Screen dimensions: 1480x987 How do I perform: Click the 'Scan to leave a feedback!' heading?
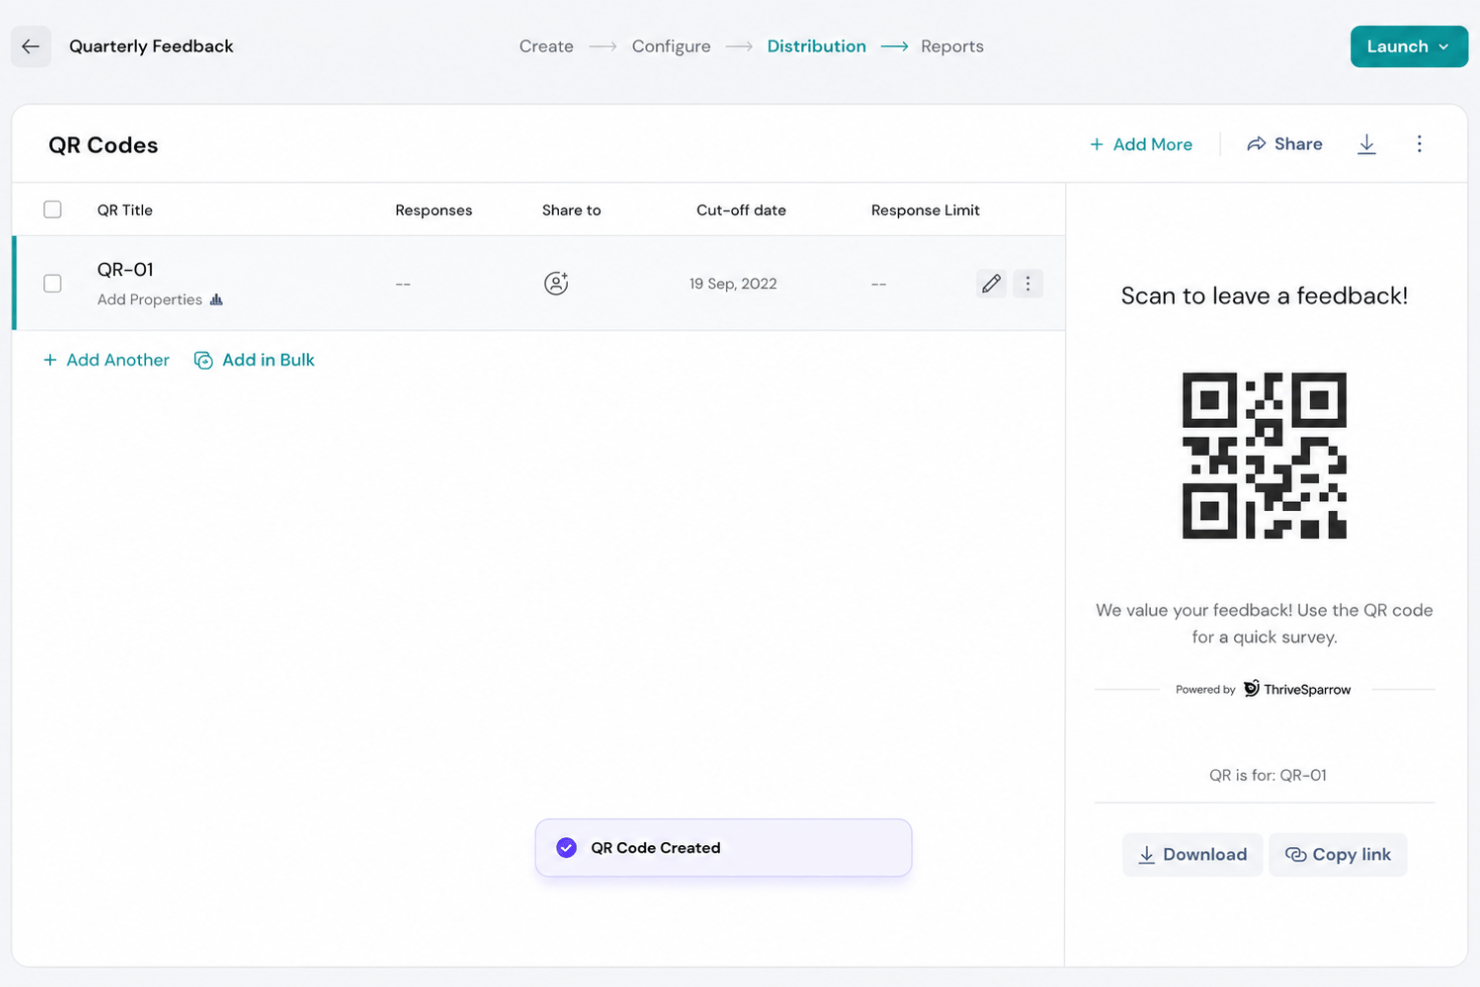point(1264,296)
